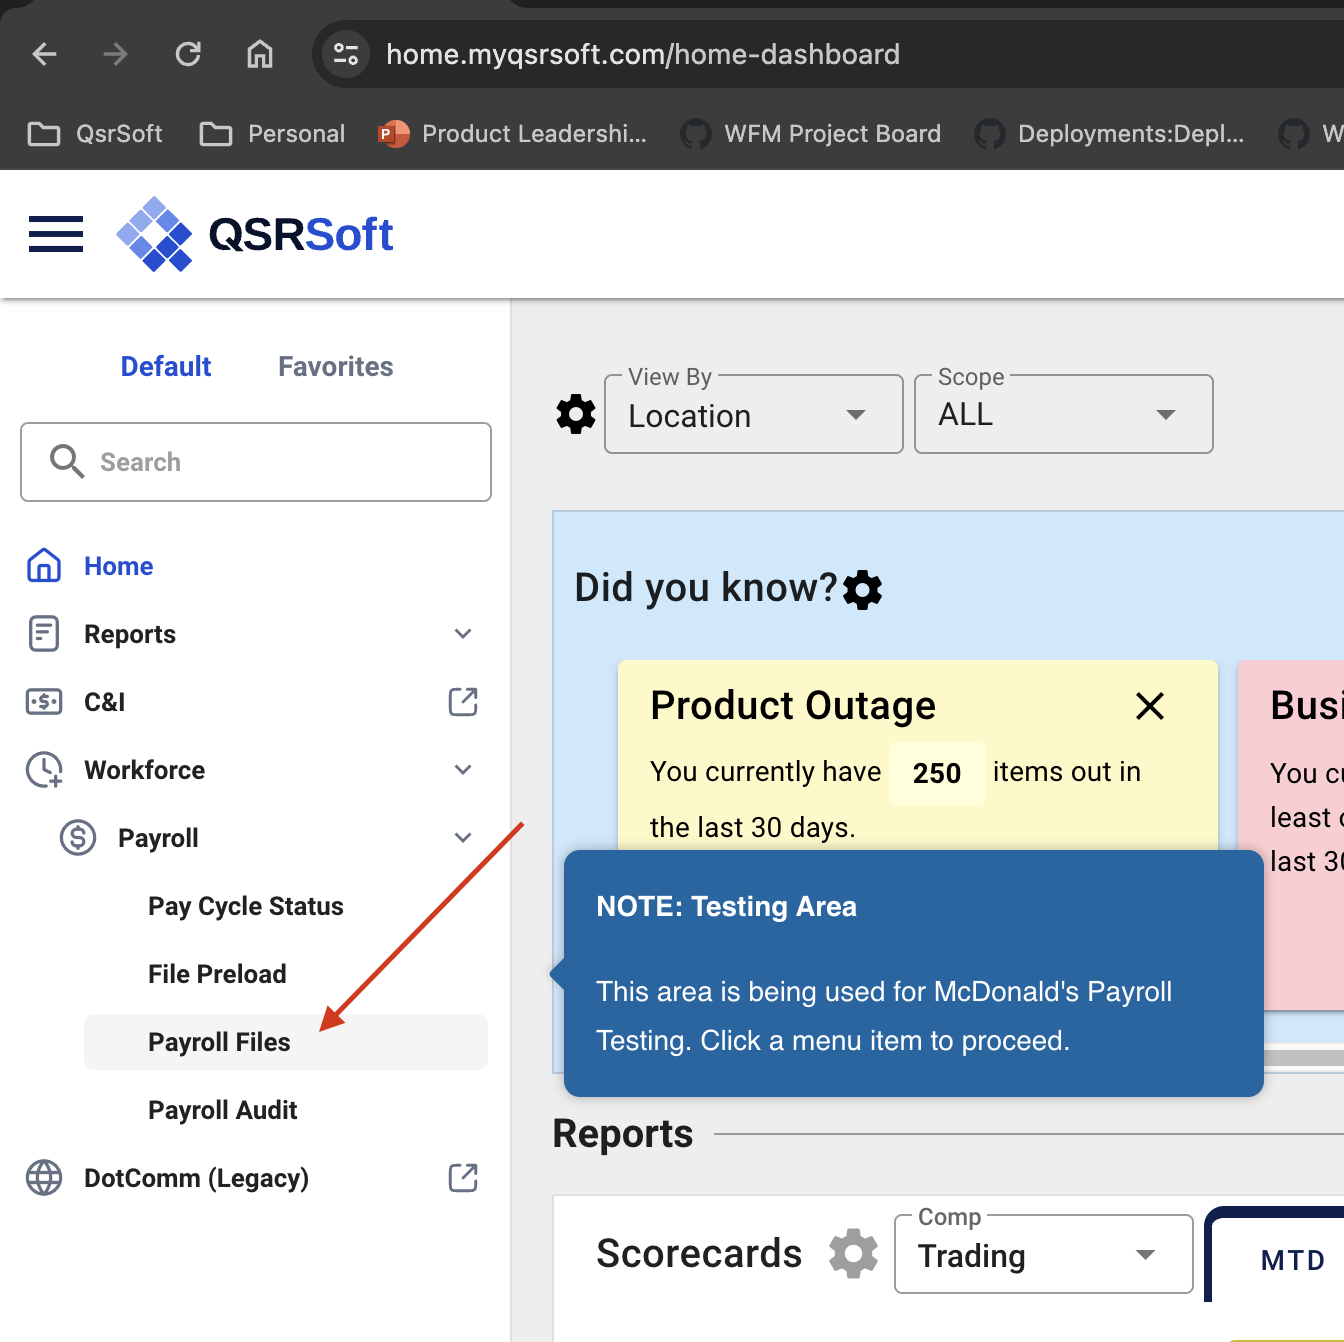
Task: Click the Product Outage heading
Action: pyautogui.click(x=793, y=706)
